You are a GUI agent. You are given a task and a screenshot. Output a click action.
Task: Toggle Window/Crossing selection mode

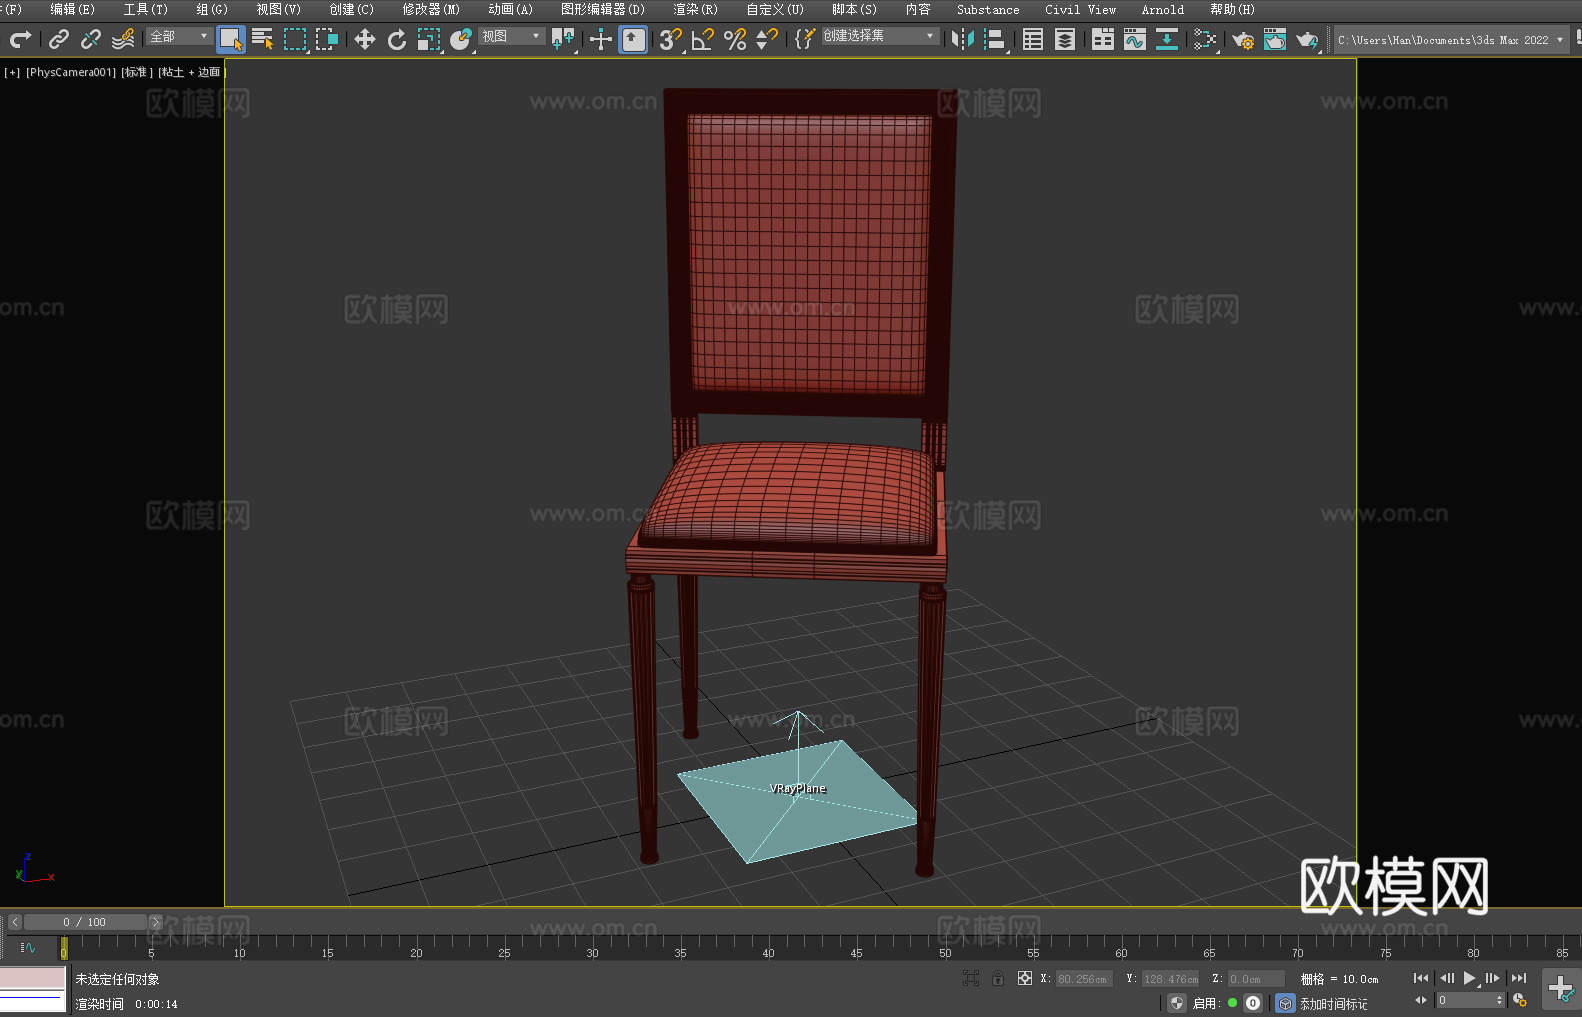tap(327, 39)
